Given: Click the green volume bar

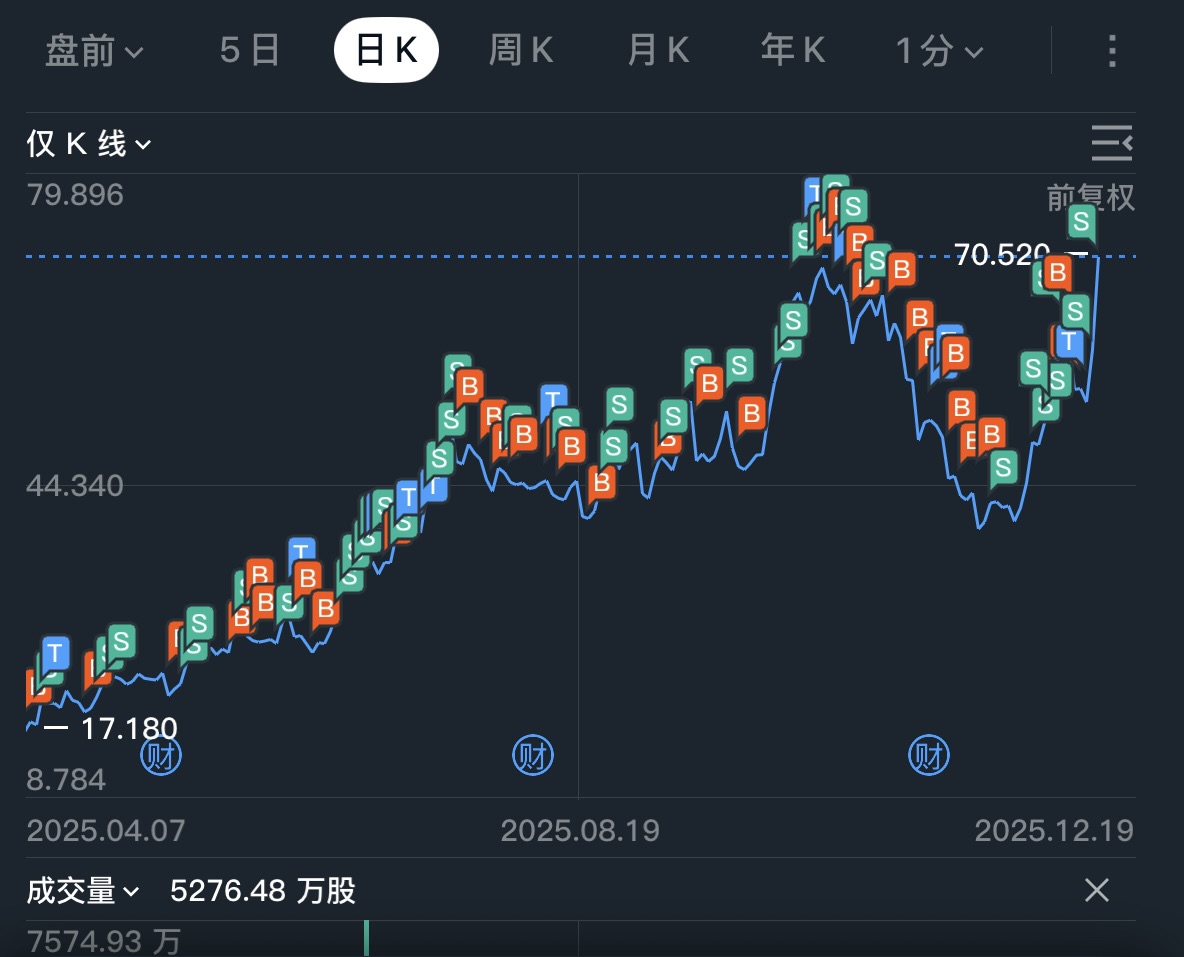Looking at the screenshot, I should click(366, 938).
